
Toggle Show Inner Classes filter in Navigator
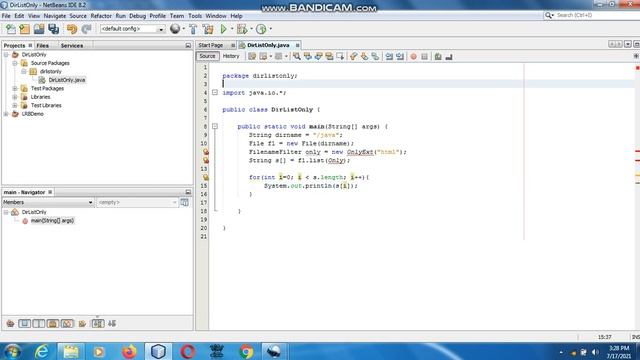(67, 324)
